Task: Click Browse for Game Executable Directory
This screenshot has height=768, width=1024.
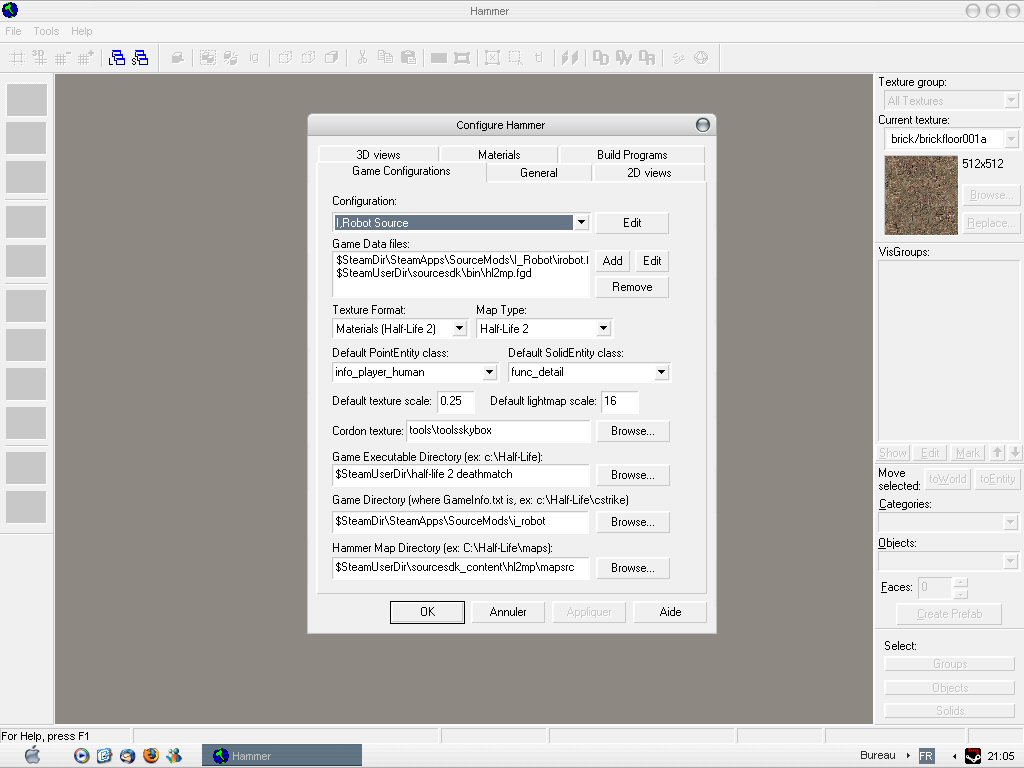Action: [633, 475]
